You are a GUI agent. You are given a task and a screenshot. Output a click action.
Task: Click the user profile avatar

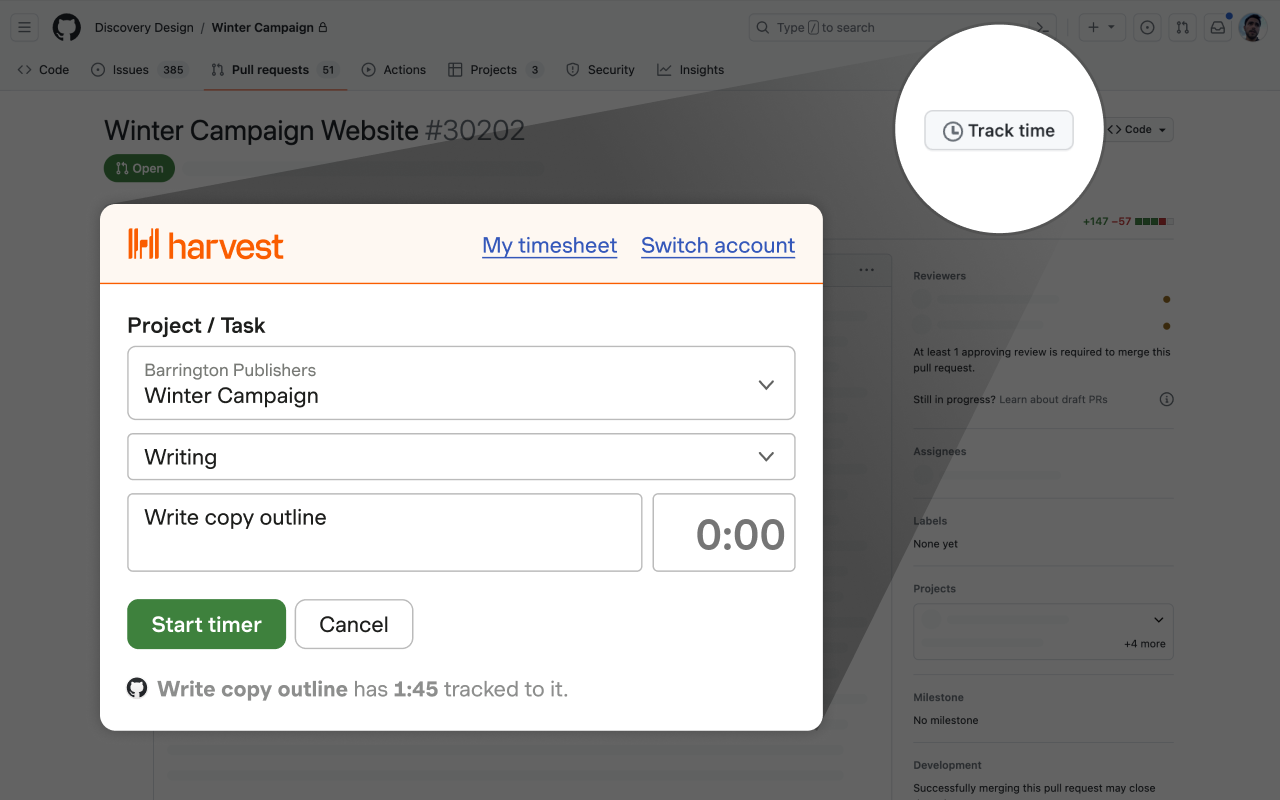pos(1252,28)
